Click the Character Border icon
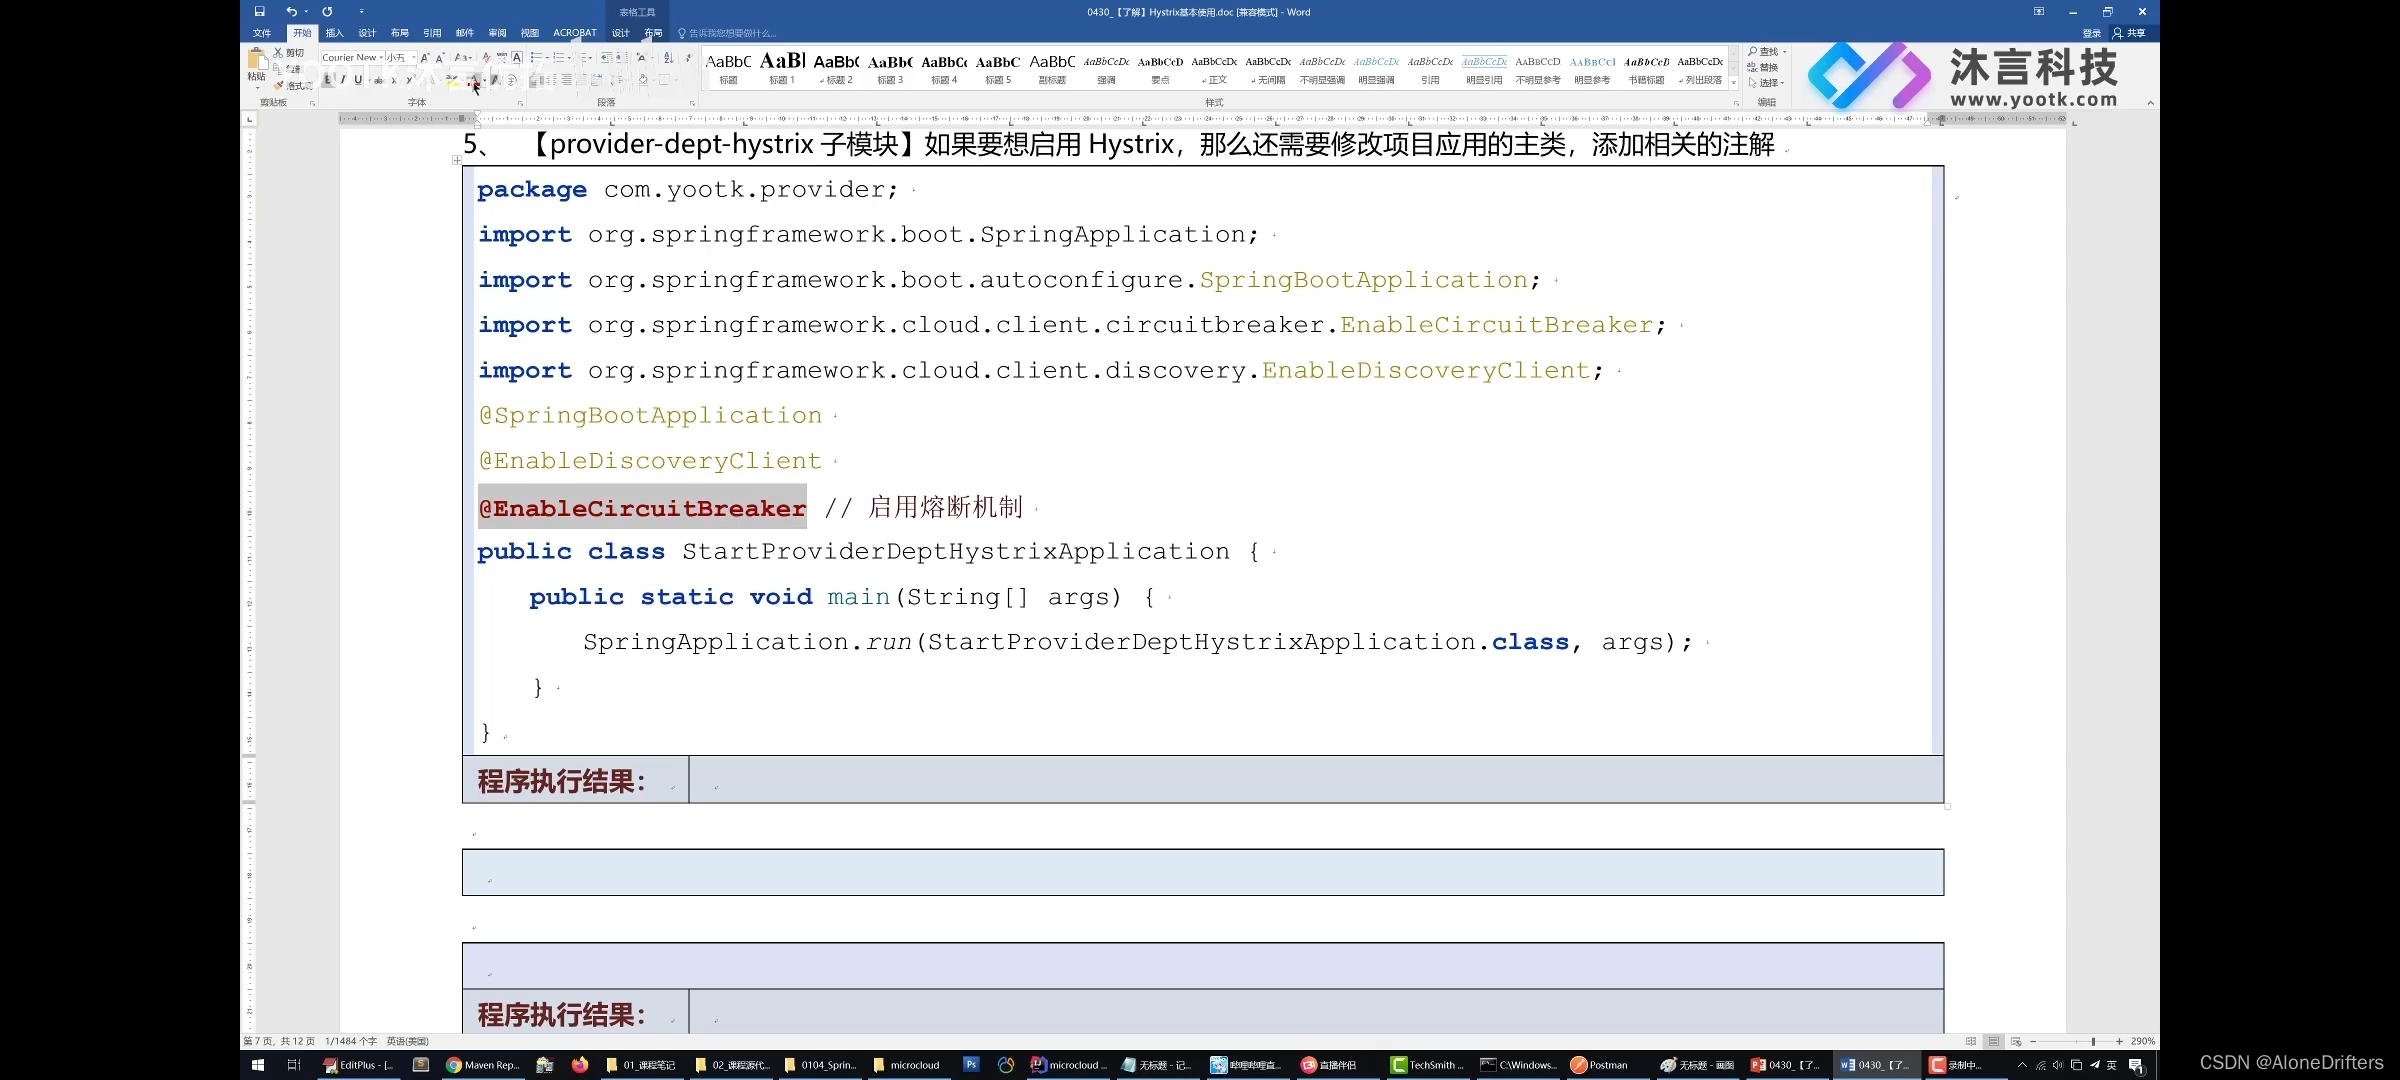Viewport: 2400px width, 1080px height. click(x=517, y=58)
